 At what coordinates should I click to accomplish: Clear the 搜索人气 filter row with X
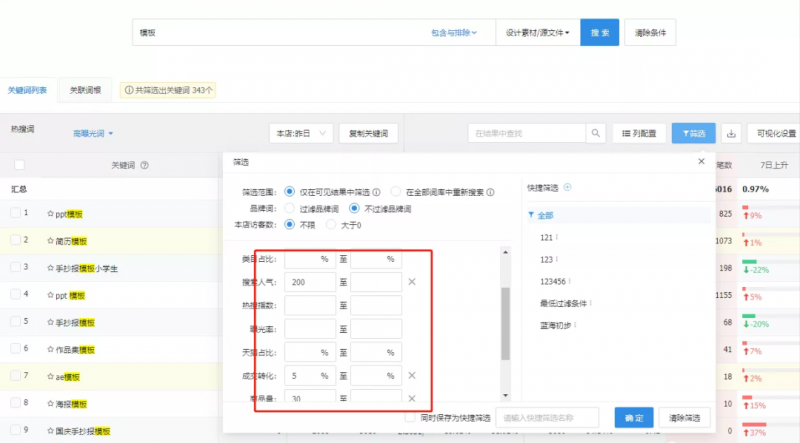pyautogui.click(x=412, y=283)
